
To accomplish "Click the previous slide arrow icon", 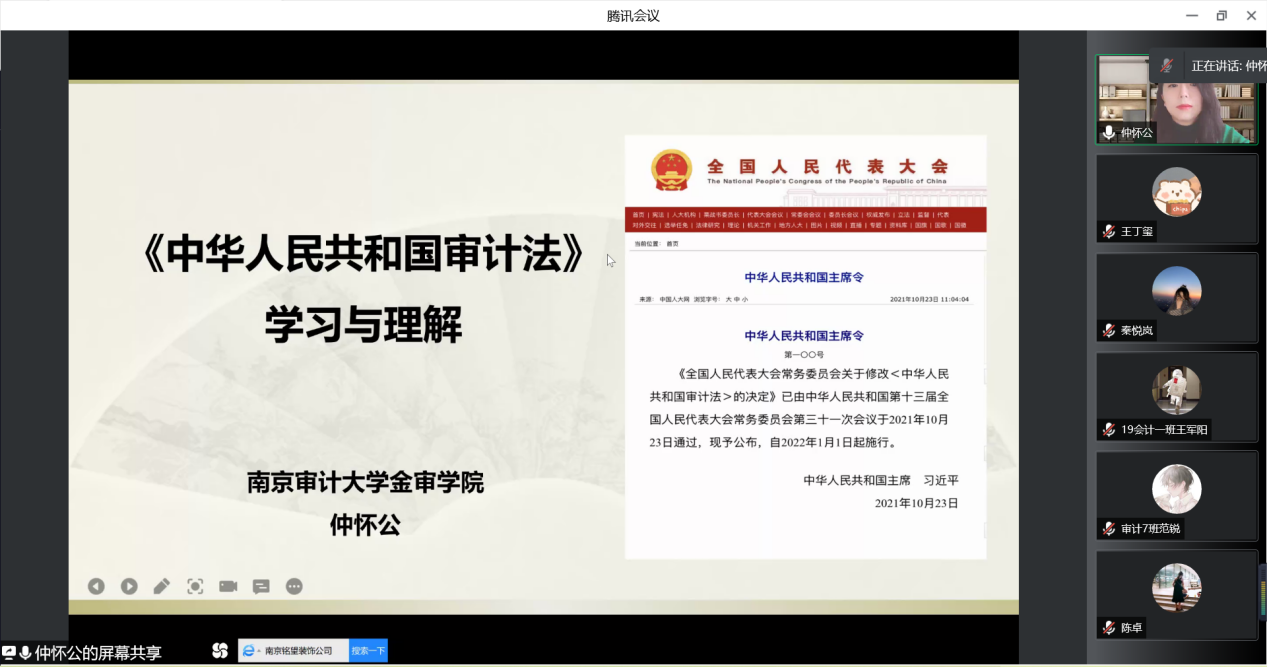I will [x=96, y=587].
